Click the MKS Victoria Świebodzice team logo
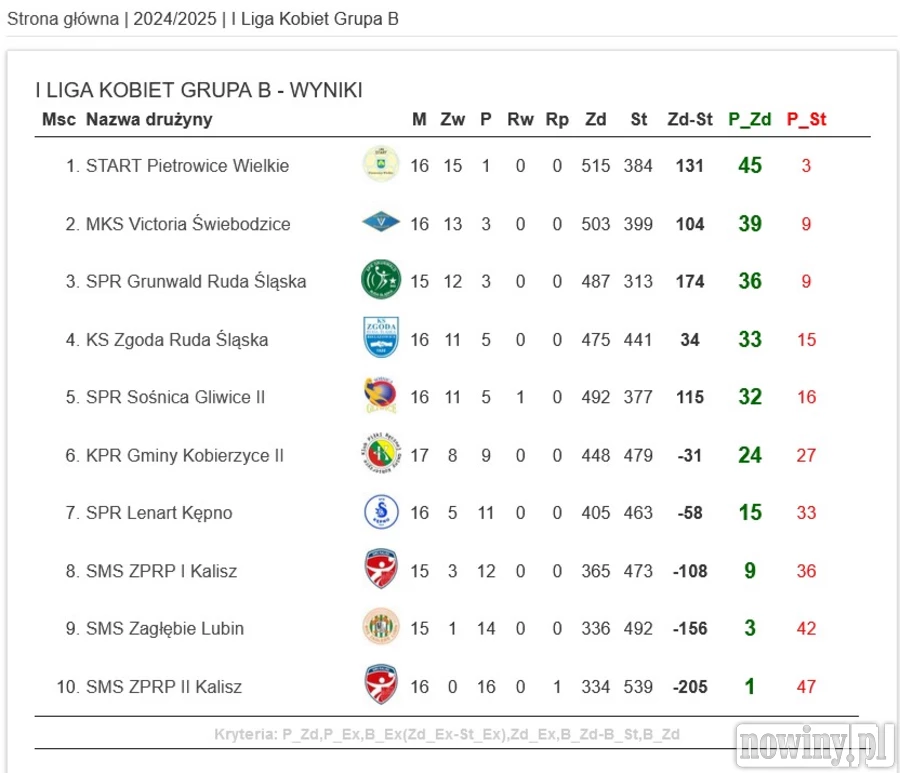 (381, 222)
